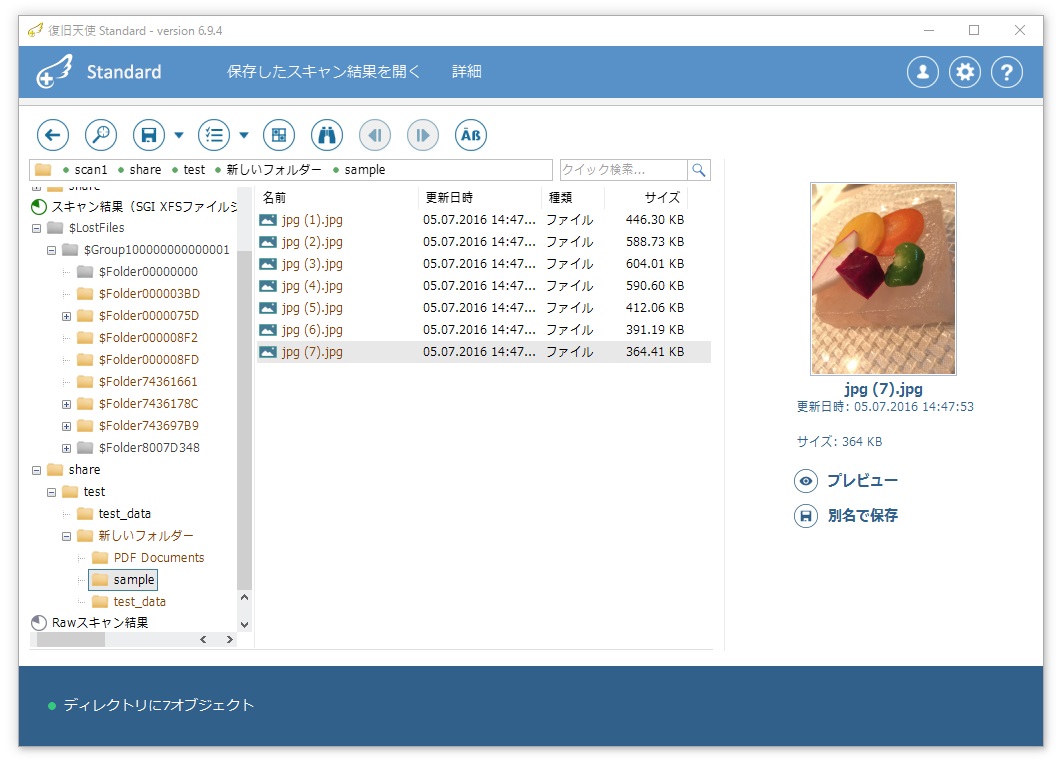Click the Standard angel wing logo

pyautogui.click(x=54, y=72)
